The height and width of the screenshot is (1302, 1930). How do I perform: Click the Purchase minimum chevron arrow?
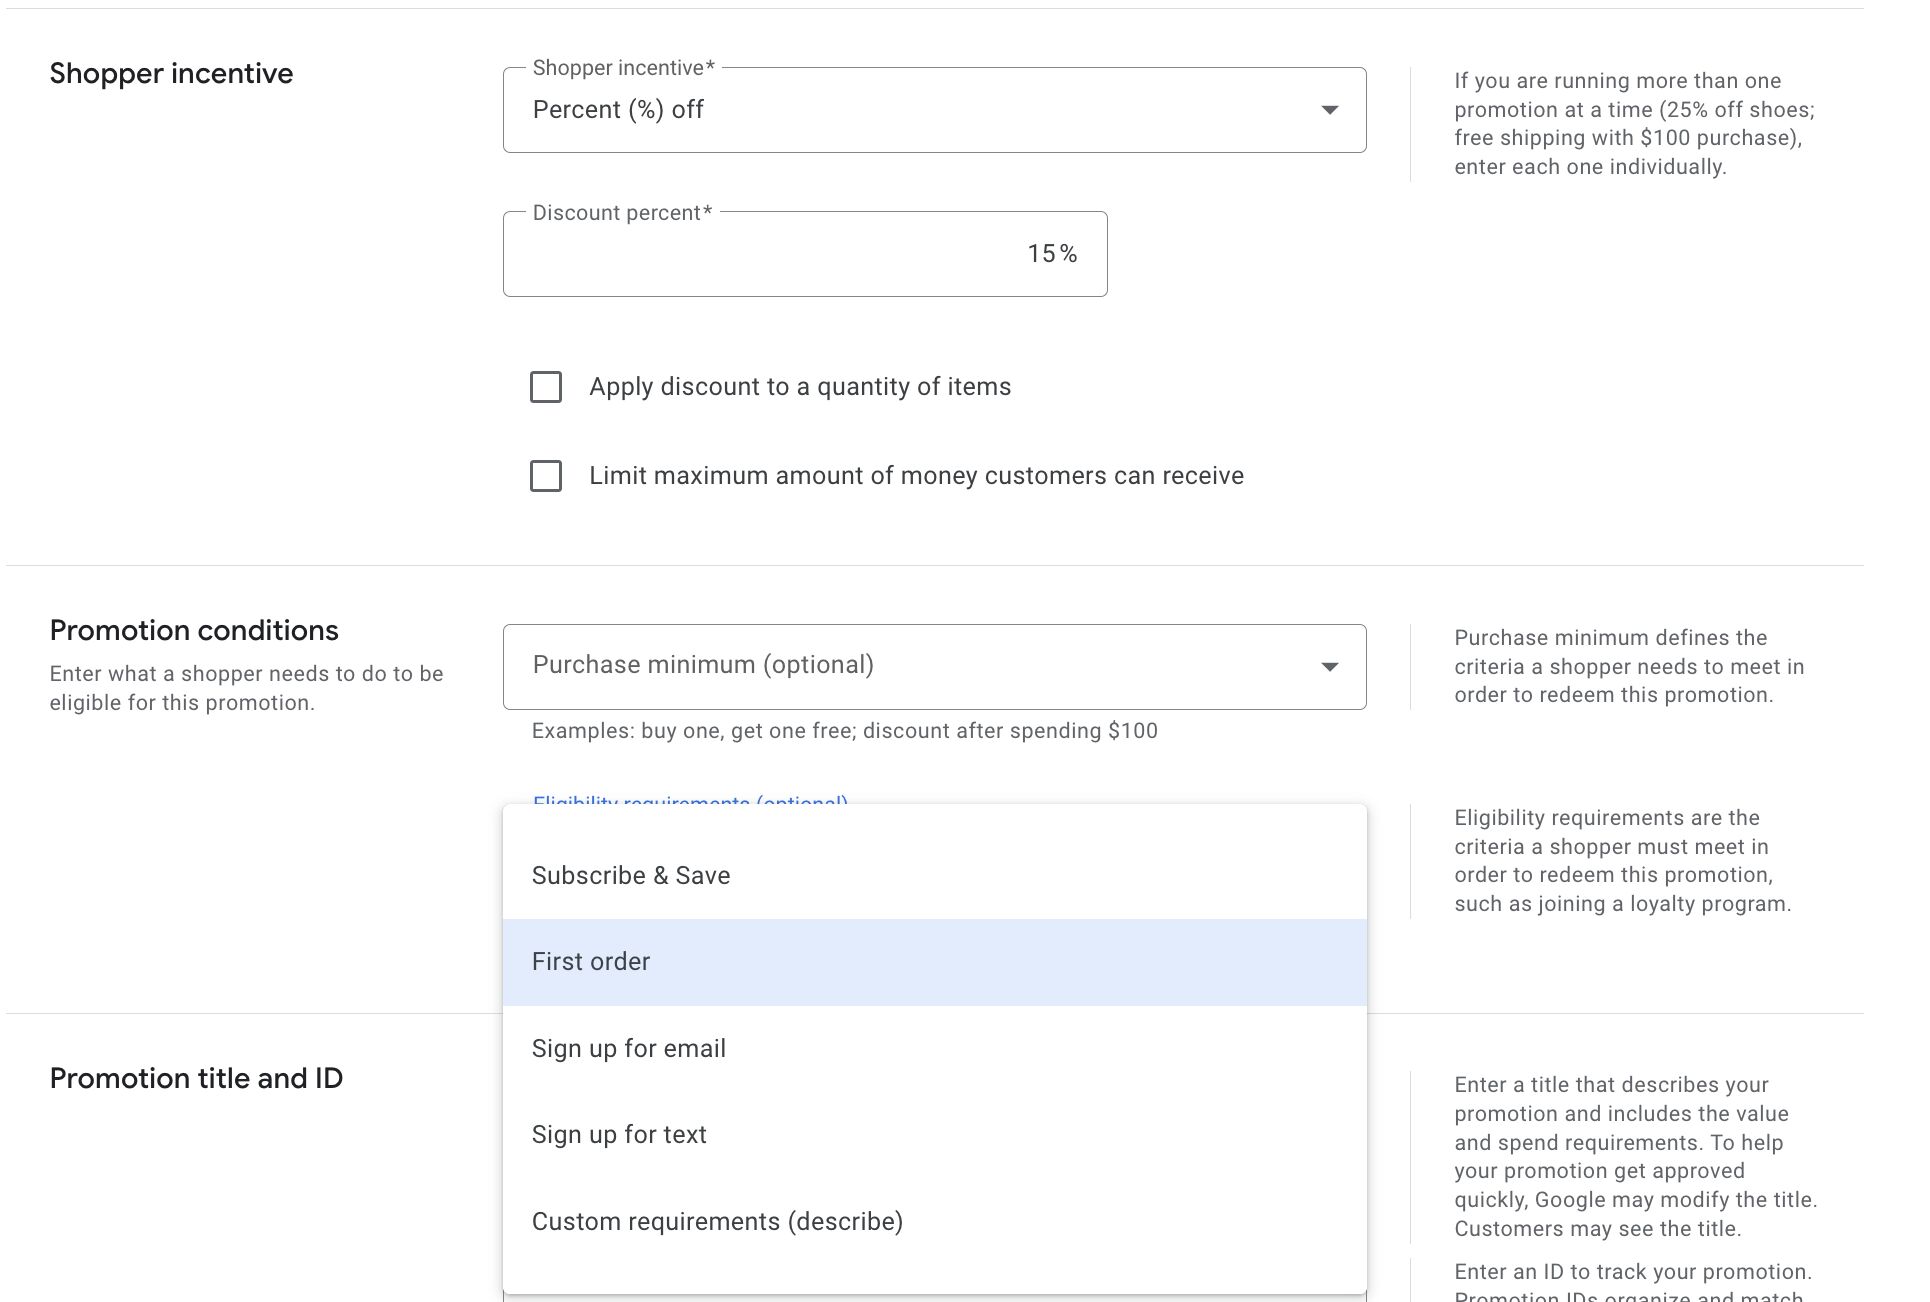point(1330,665)
